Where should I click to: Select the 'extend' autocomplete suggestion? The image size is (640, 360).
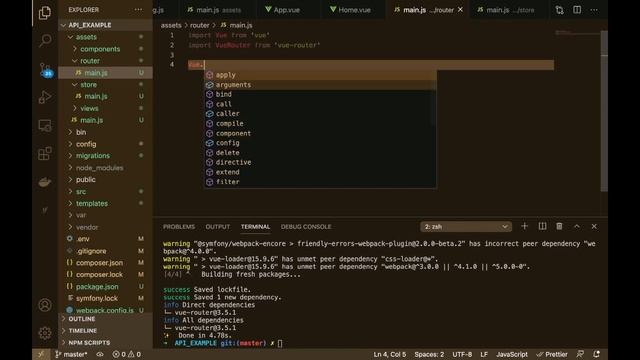click(320, 172)
